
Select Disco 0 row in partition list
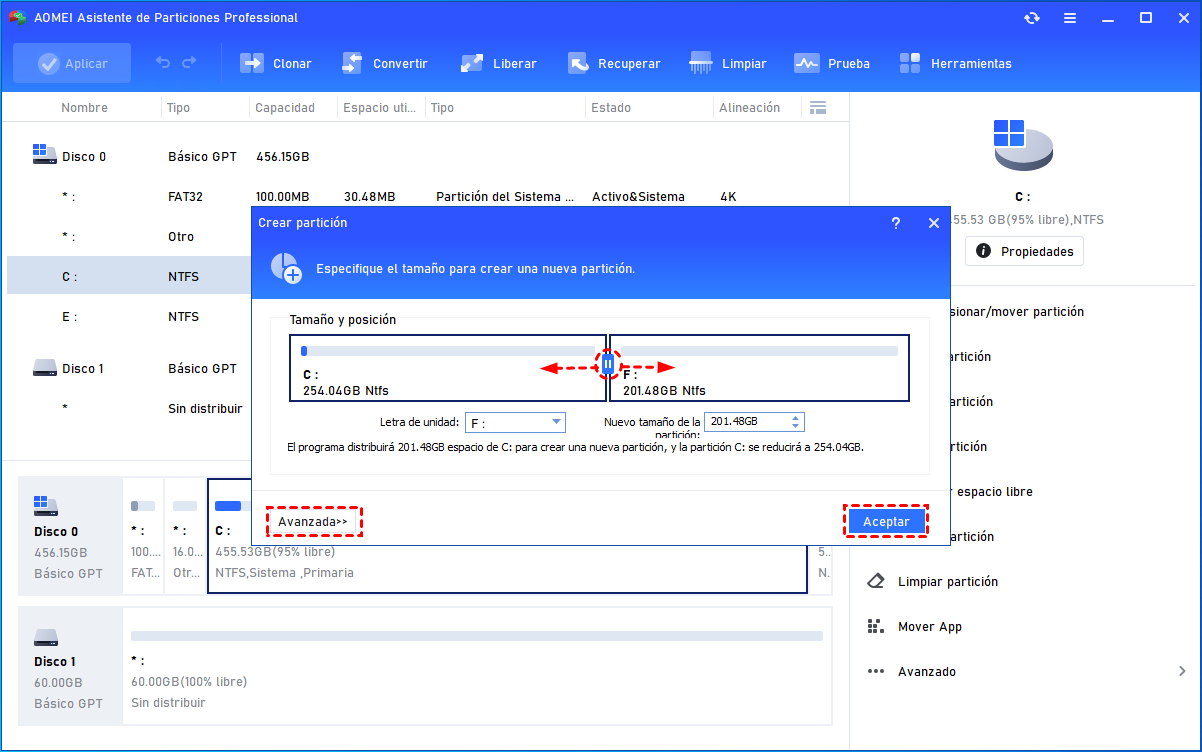[x=428, y=157]
